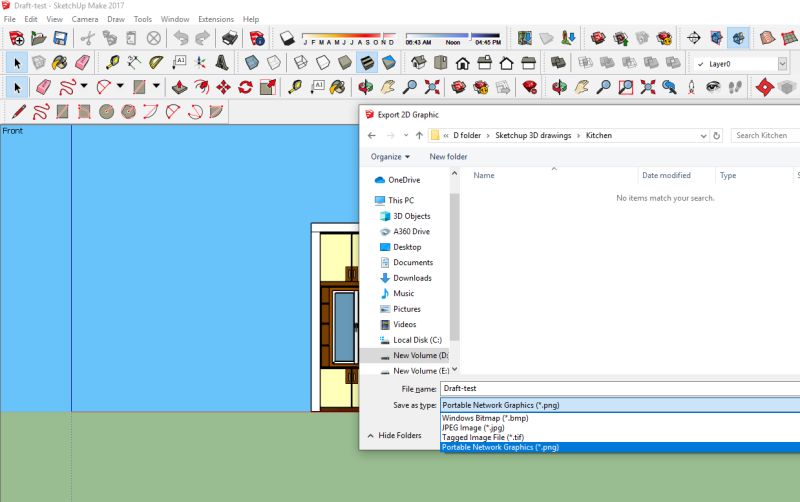This screenshot has width=800, height=502.
Task: Save the model with the floppy disk icon
Action: 60,38
